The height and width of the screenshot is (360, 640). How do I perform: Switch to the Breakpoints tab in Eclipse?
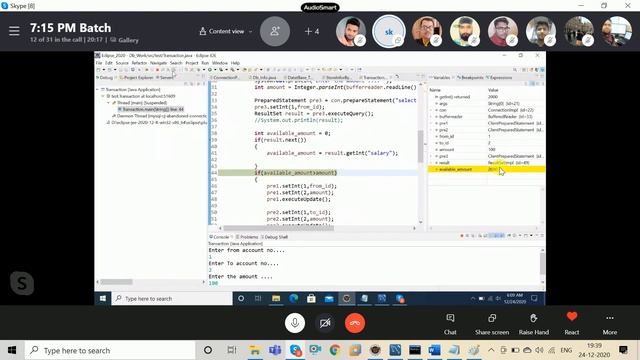click(470, 78)
